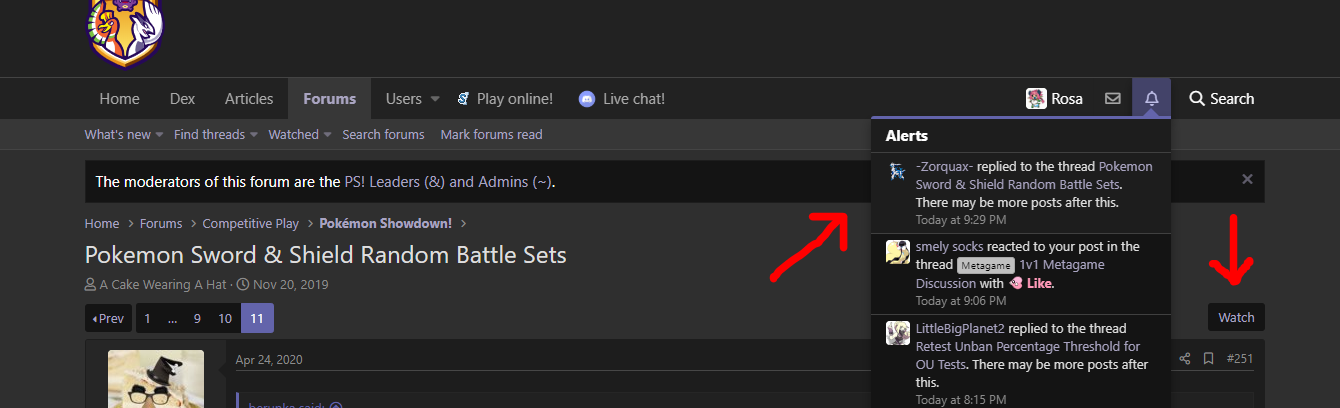This screenshot has height=408, width=1340.
Task: Open the alerts bell icon
Action: (x=1152, y=99)
